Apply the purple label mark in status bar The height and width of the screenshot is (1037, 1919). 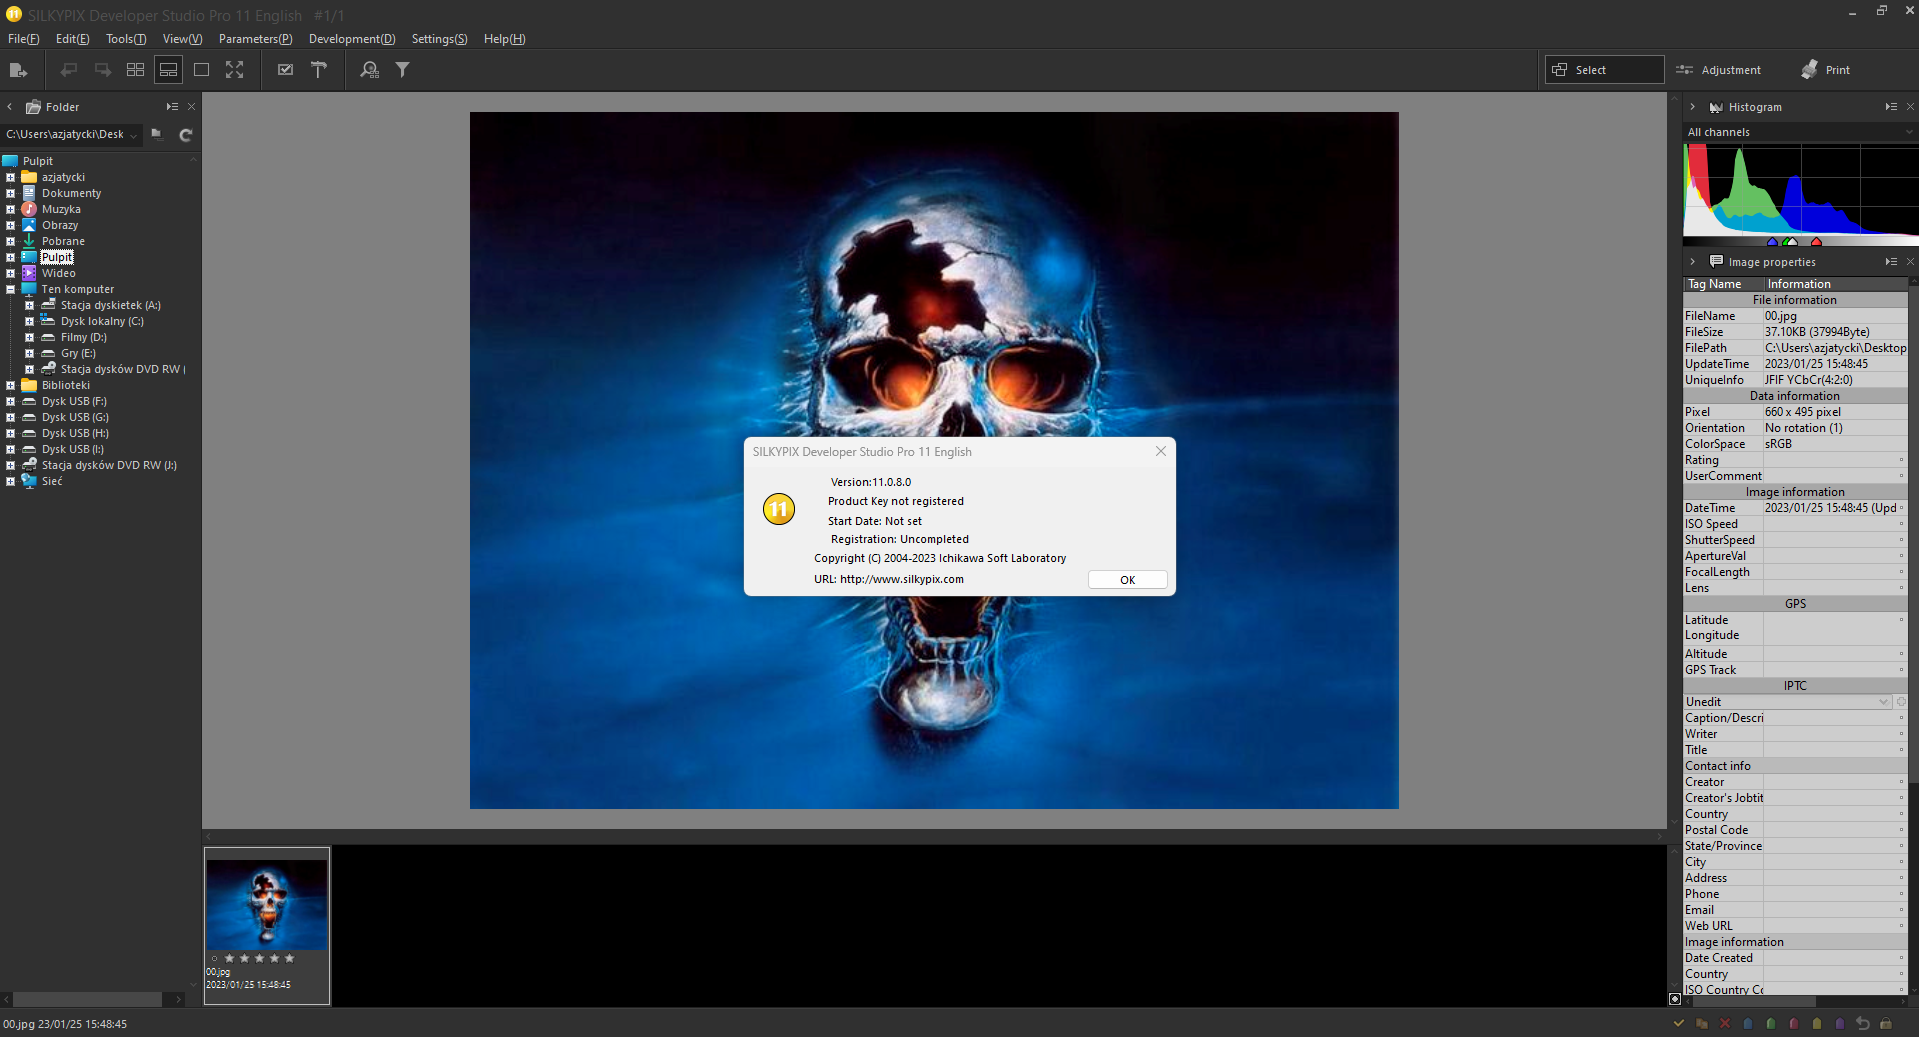pos(1840,1023)
